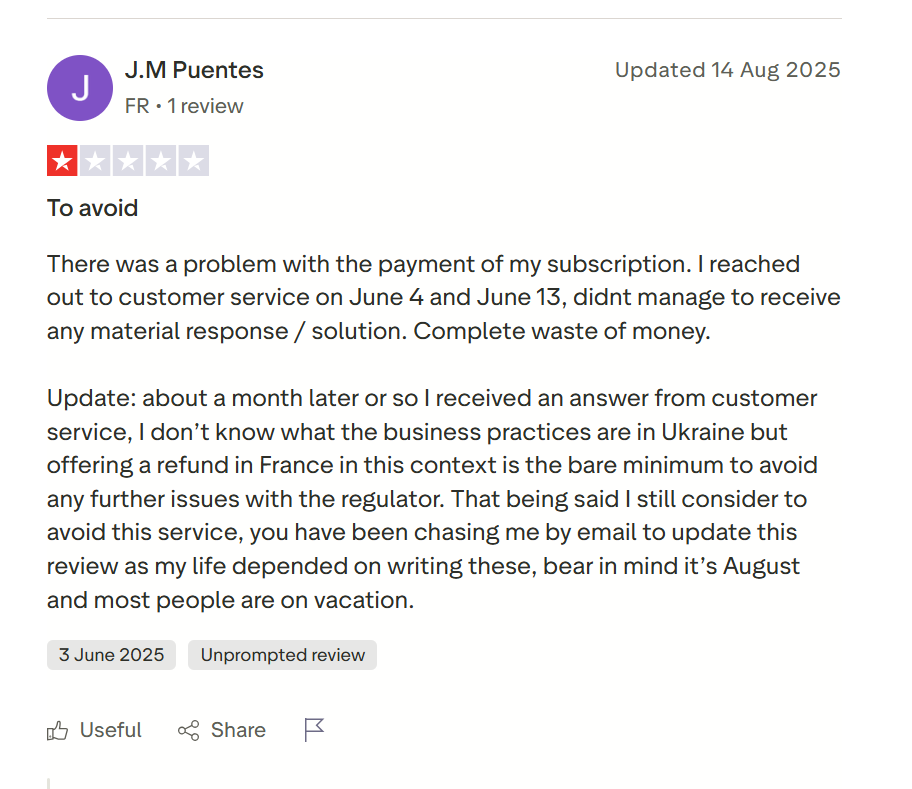Click the thumbs-up Useful icon
912x789 pixels.
(57, 731)
